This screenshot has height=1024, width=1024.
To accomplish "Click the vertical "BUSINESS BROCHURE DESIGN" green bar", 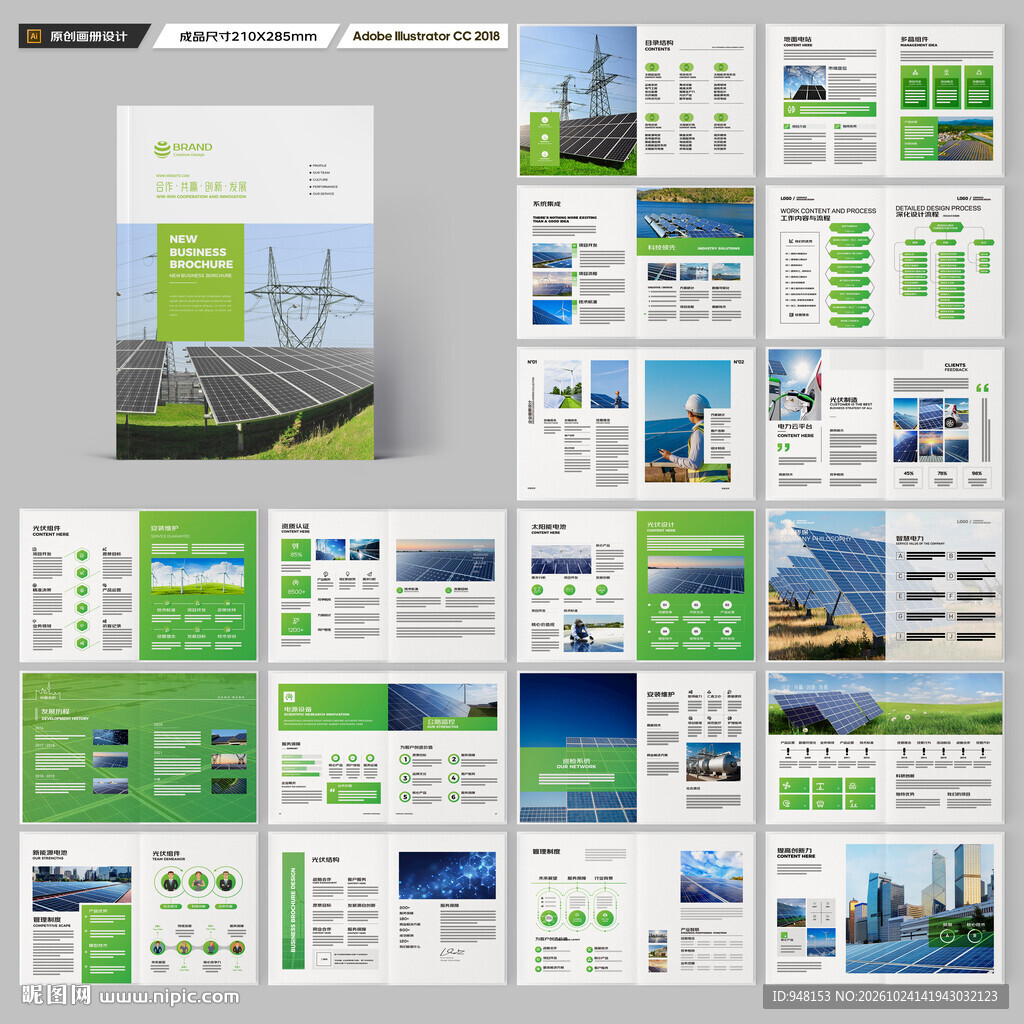I will 293,910.
